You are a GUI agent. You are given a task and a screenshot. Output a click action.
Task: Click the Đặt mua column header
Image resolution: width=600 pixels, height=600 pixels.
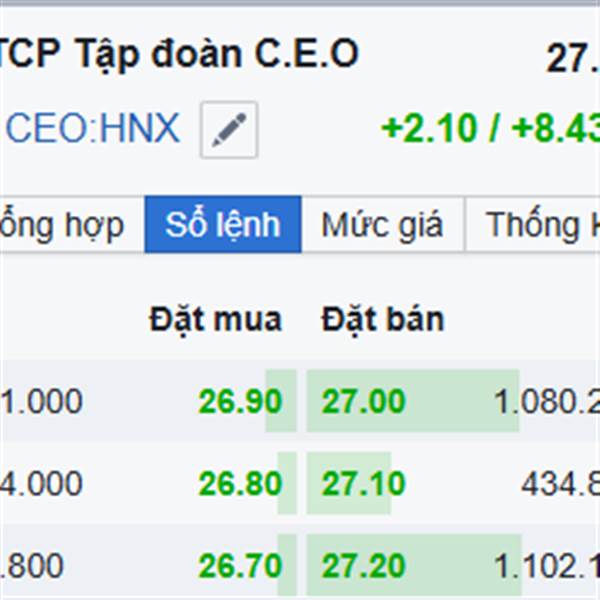pos(215,320)
